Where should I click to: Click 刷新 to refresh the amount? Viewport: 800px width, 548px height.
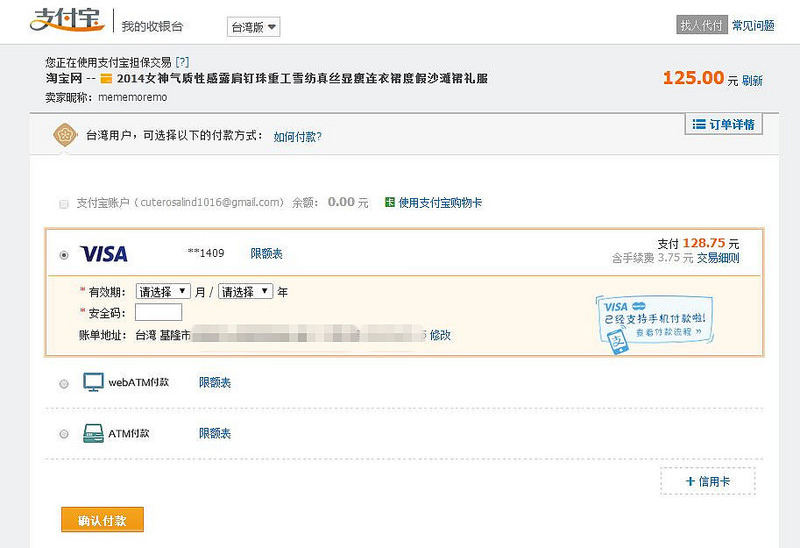[x=752, y=81]
